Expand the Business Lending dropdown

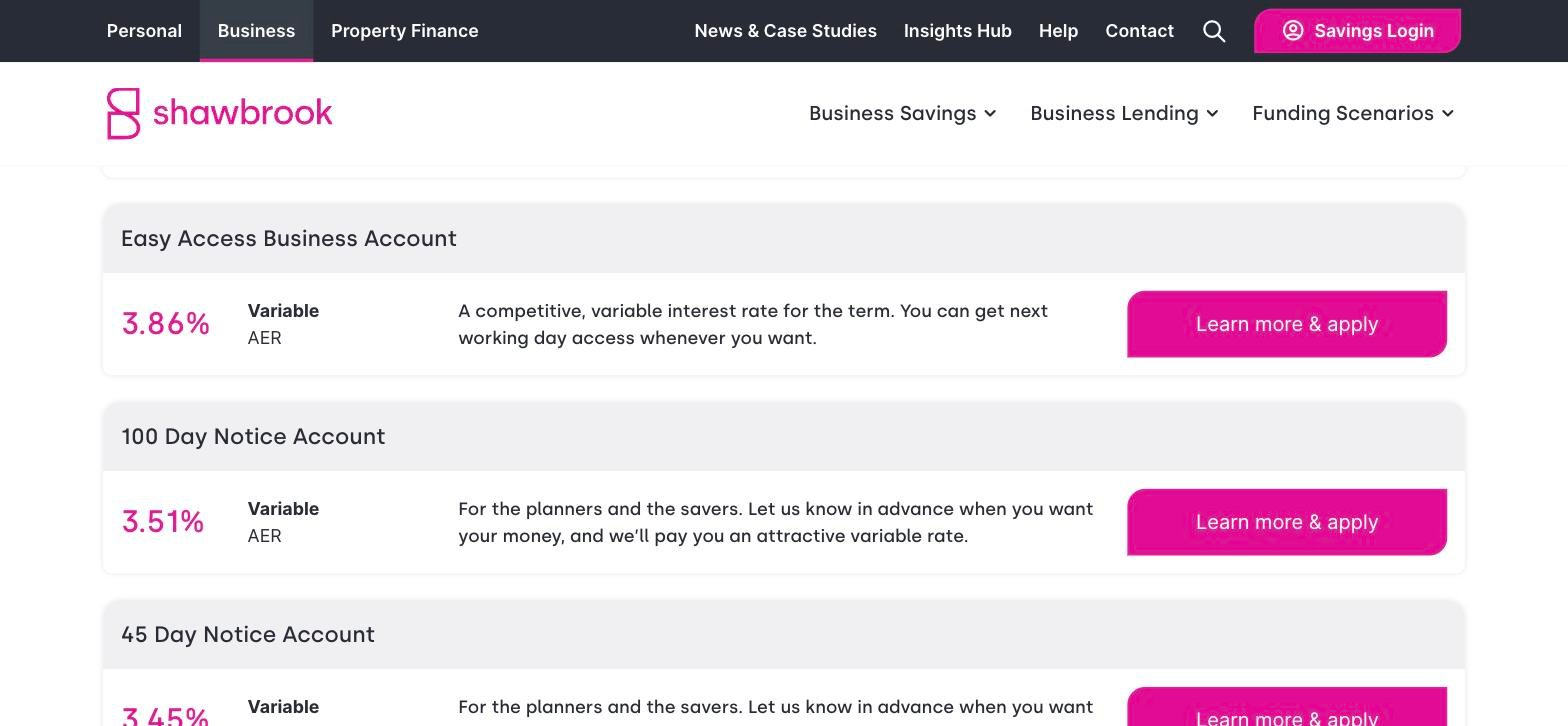1124,113
